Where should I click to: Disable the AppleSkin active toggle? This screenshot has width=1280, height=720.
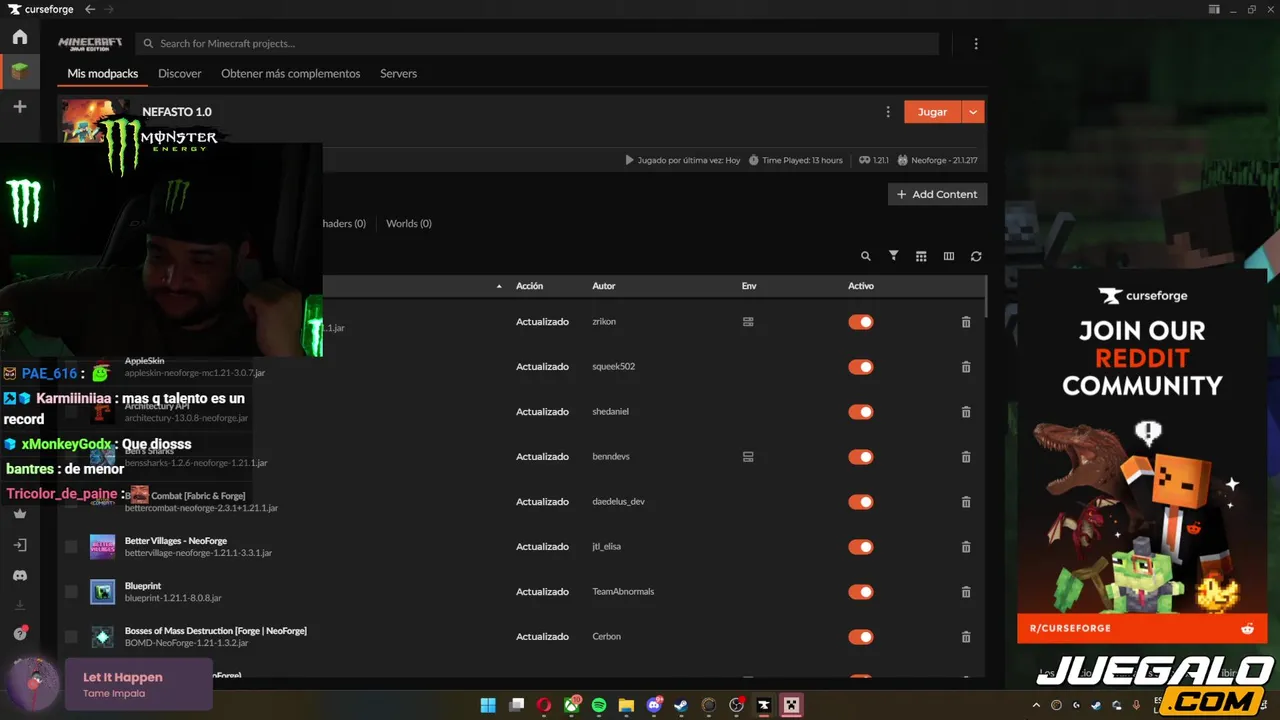861,367
